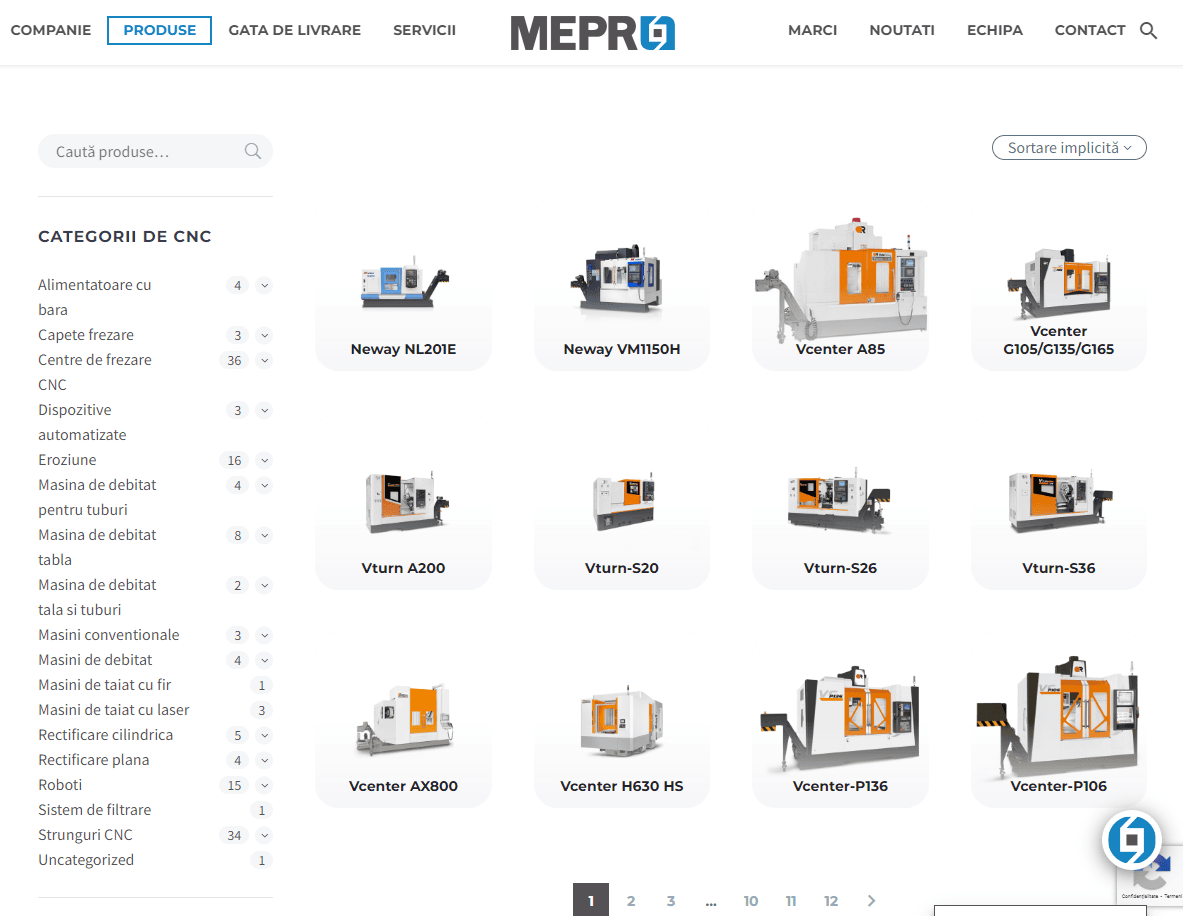Expand Eroziune category chevron

(x=264, y=460)
